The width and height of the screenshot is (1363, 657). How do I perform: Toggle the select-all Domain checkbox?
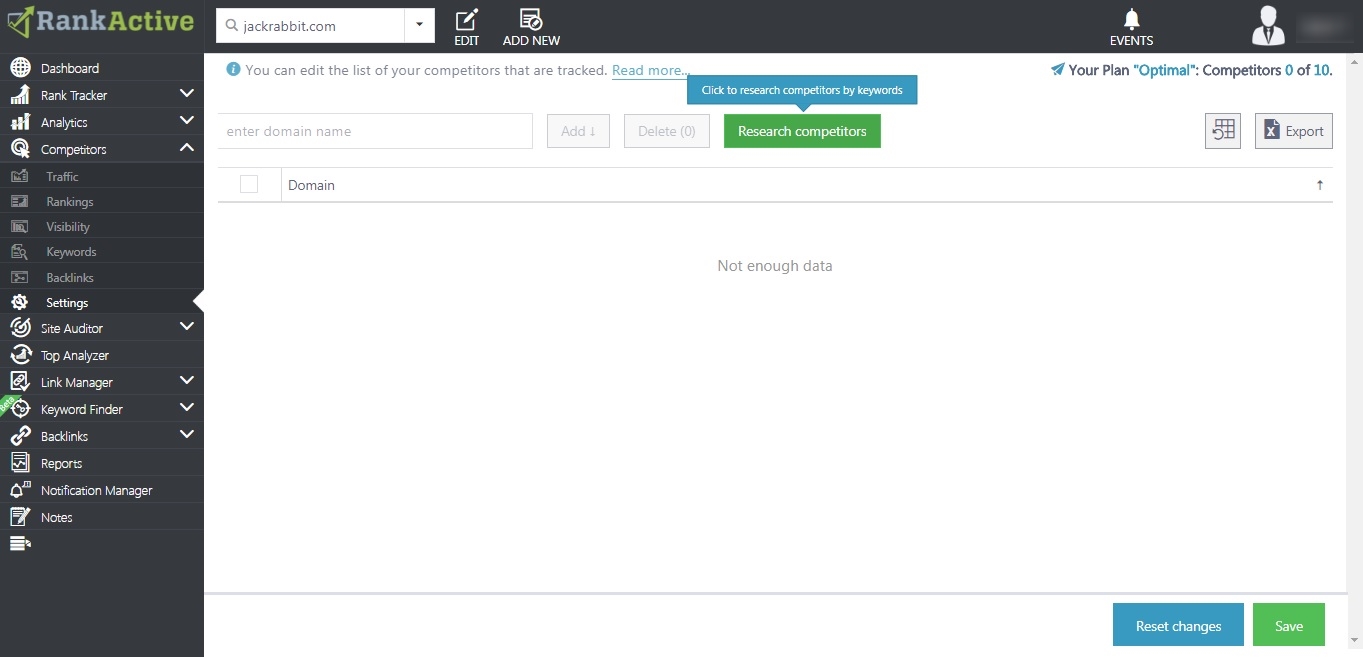(249, 184)
